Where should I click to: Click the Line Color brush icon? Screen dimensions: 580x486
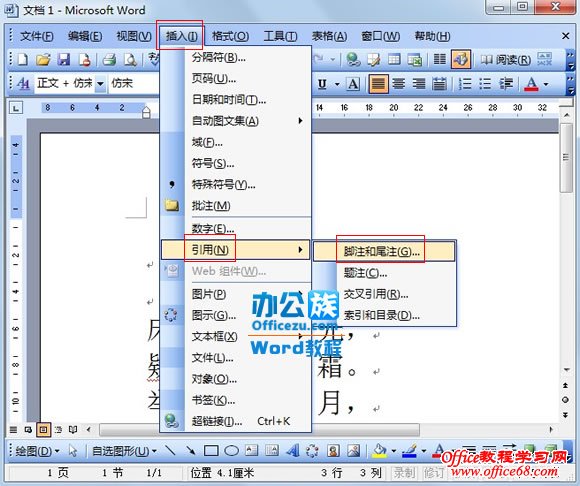409,451
